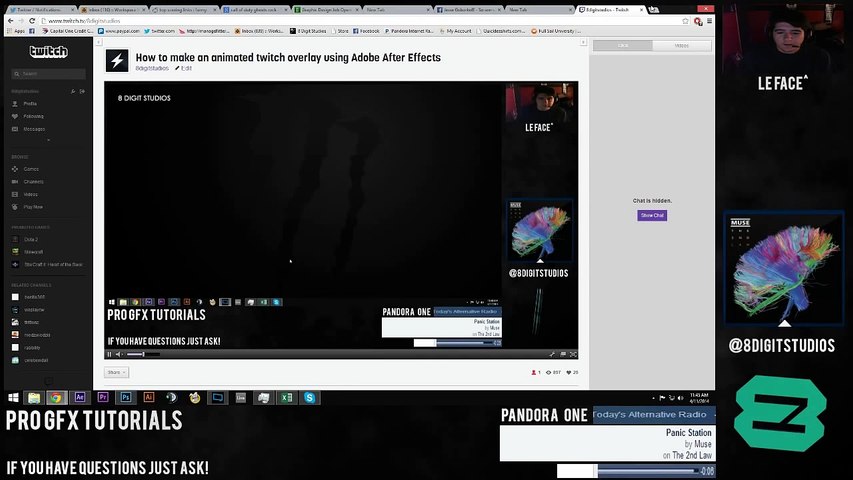Open Premiere Pro from the taskbar
The image size is (853, 480).
coord(103,398)
